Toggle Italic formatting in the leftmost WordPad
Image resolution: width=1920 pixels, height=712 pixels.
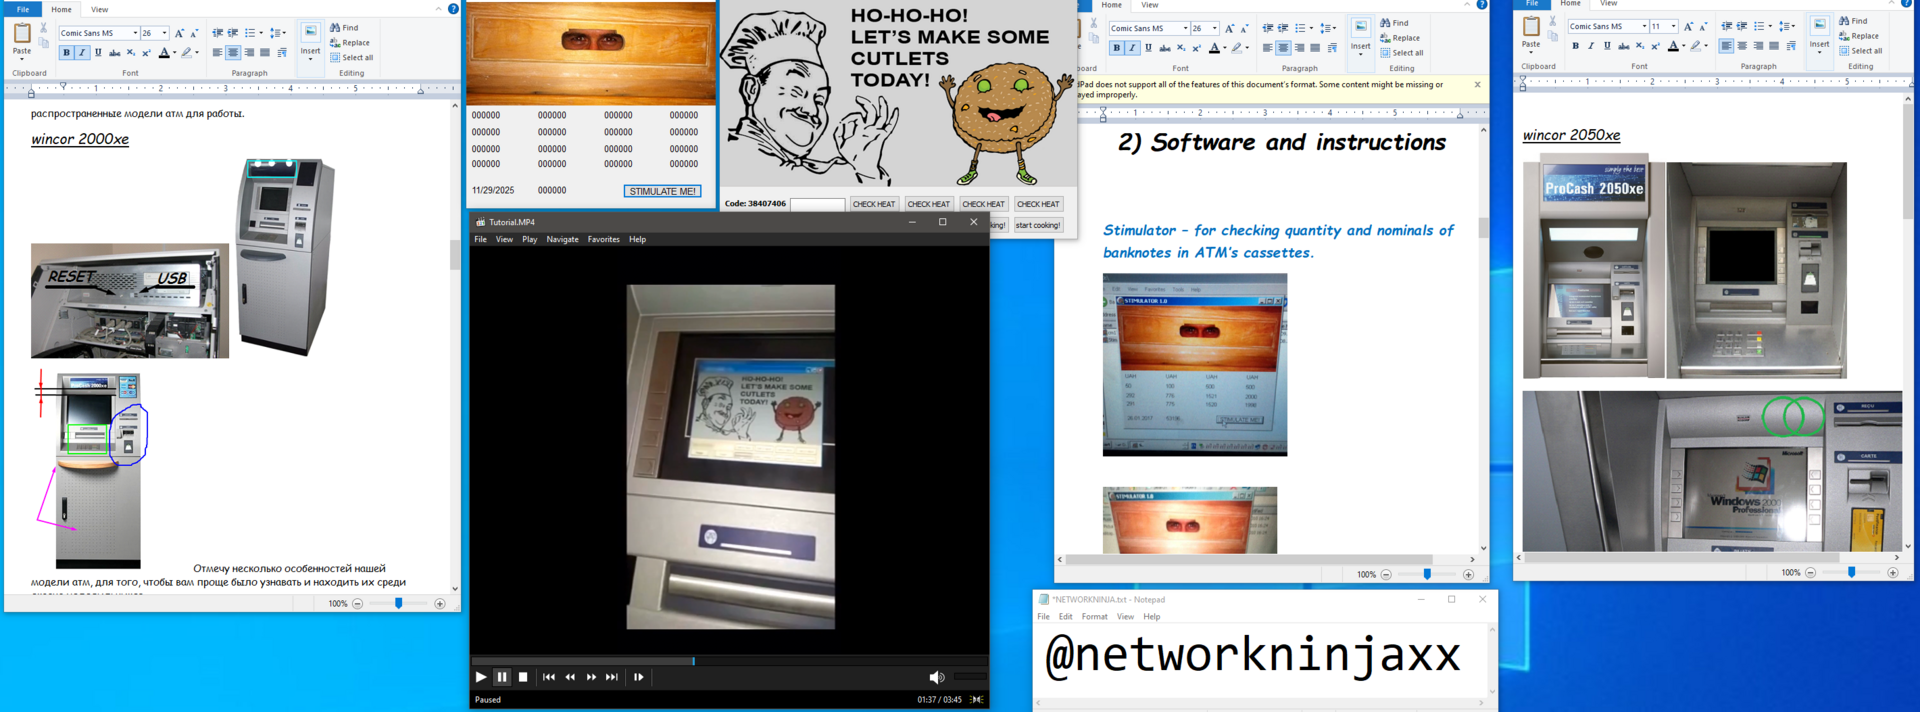click(x=82, y=53)
